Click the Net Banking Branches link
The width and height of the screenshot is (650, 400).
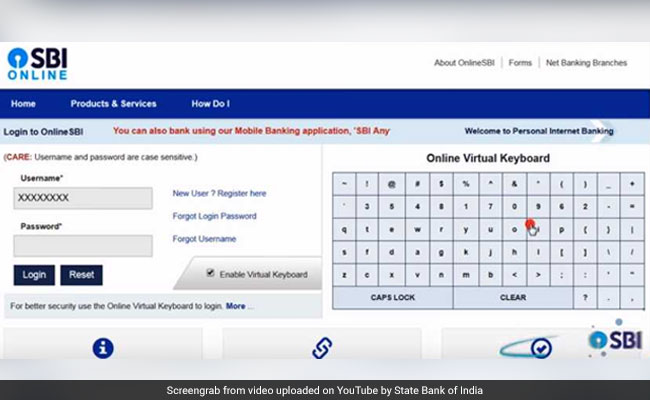click(x=586, y=63)
